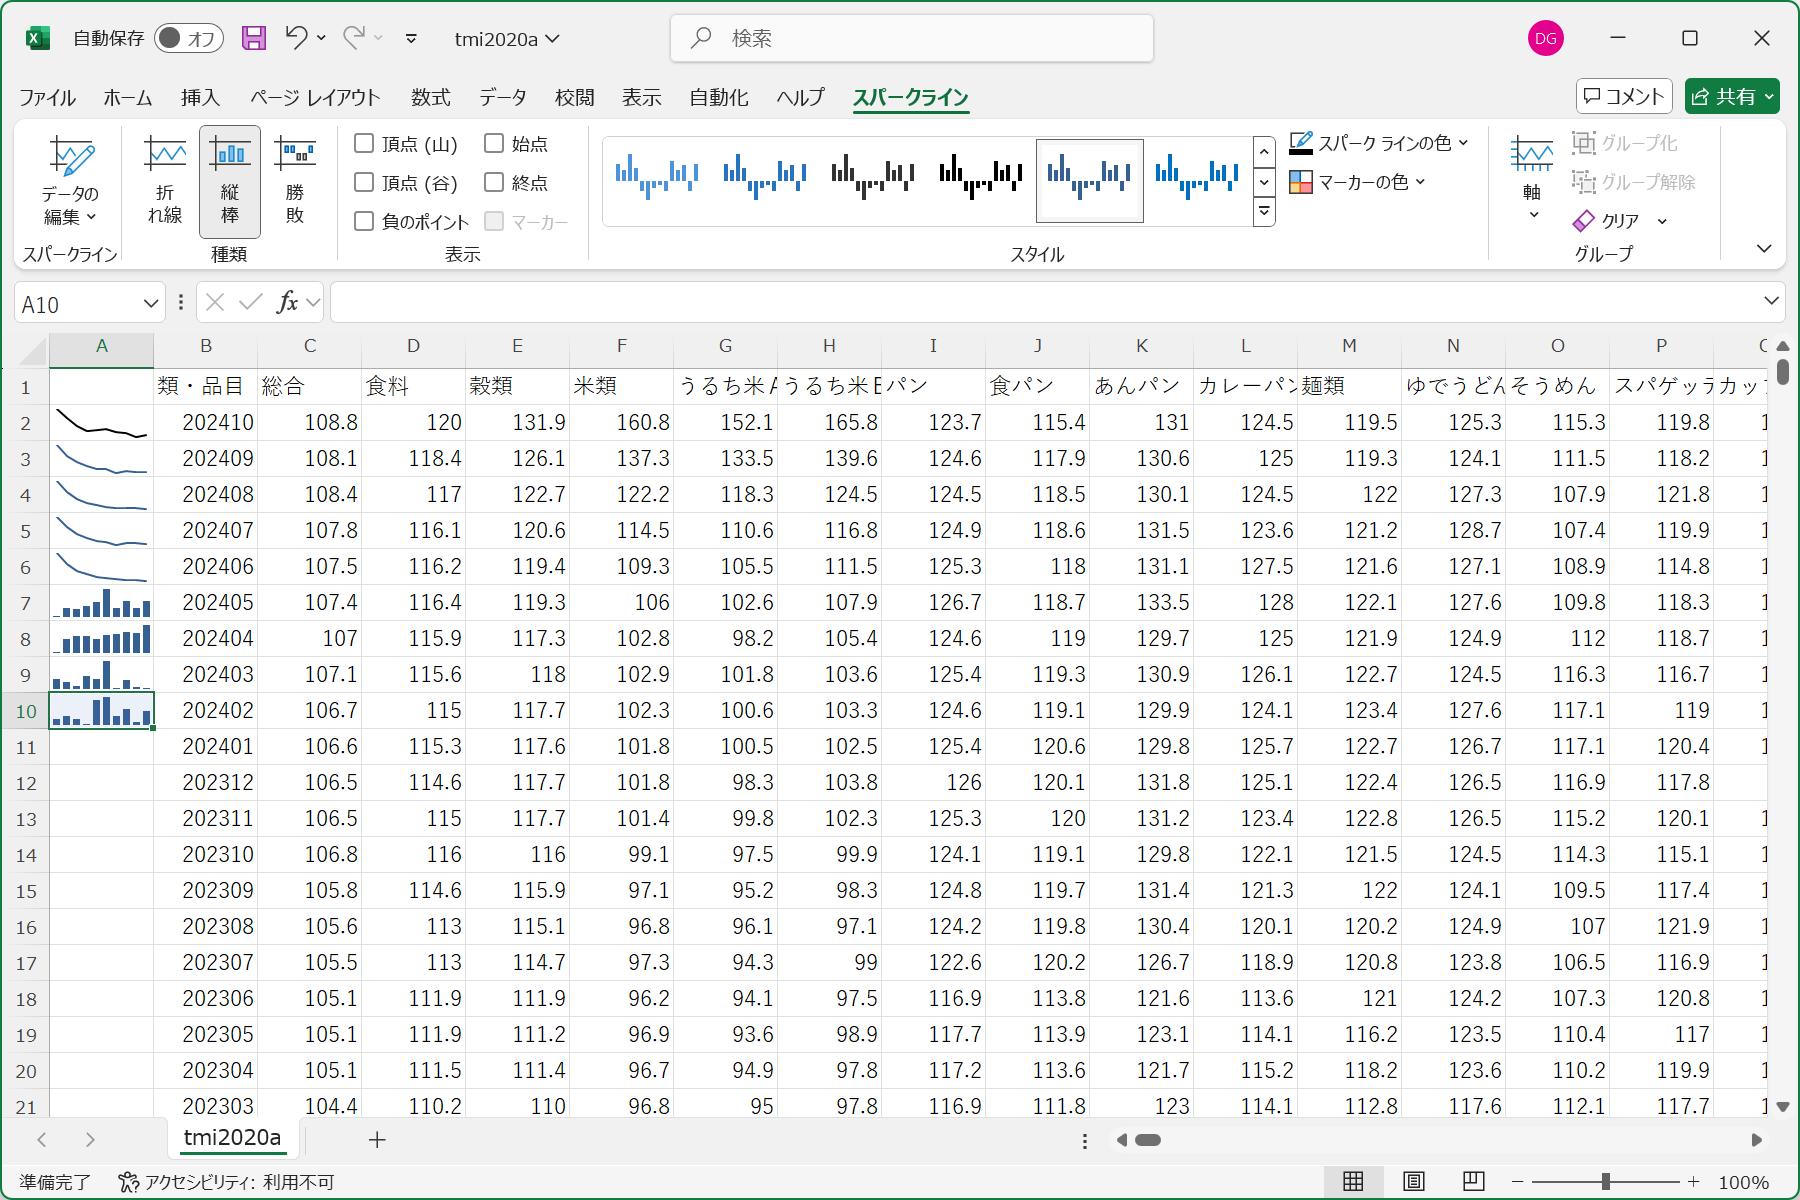This screenshot has width=1800, height=1200.
Task: Click the horizontal scrollbar thumb
Action: (1148, 1140)
